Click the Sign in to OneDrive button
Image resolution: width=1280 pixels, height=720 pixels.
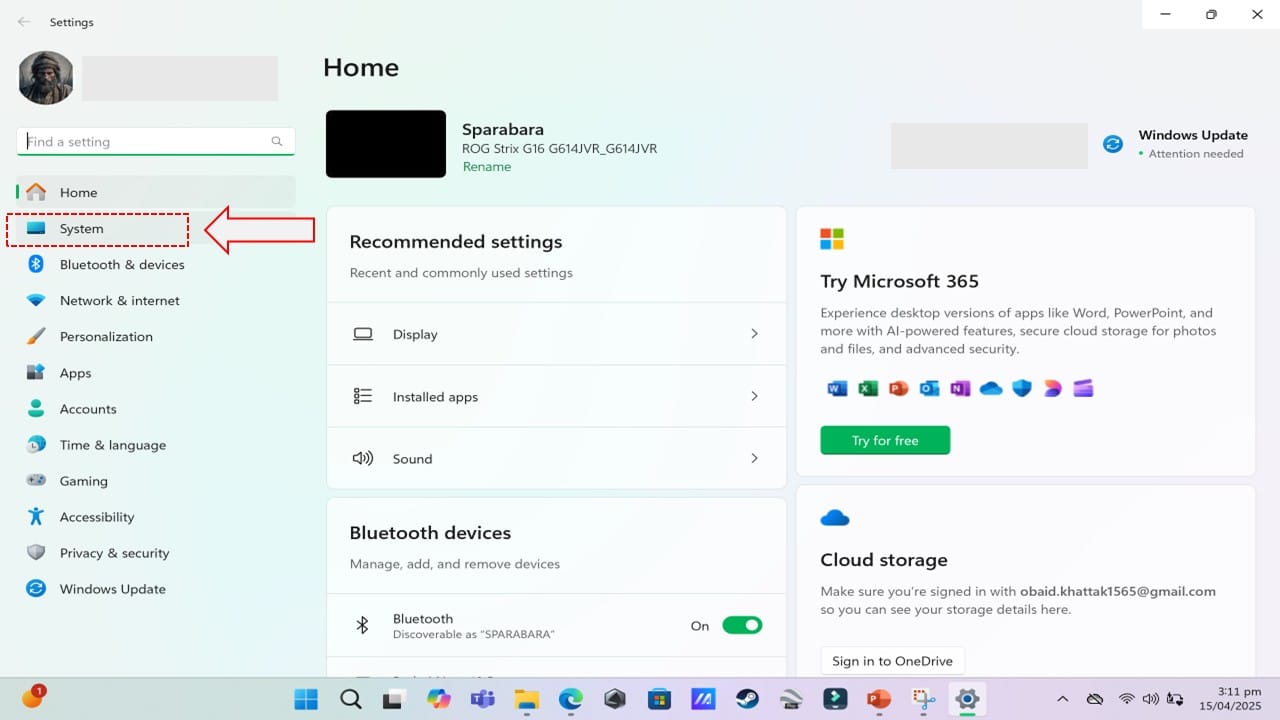coord(893,661)
